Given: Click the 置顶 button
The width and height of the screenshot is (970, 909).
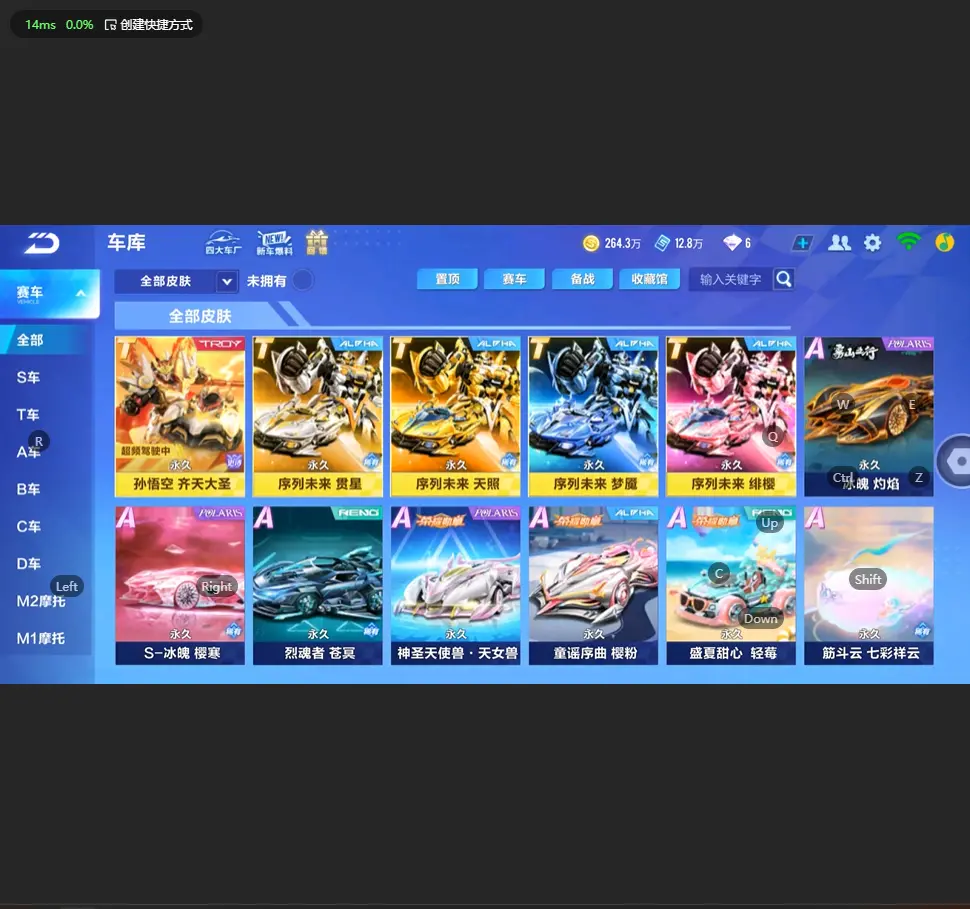Looking at the screenshot, I should click(x=447, y=279).
